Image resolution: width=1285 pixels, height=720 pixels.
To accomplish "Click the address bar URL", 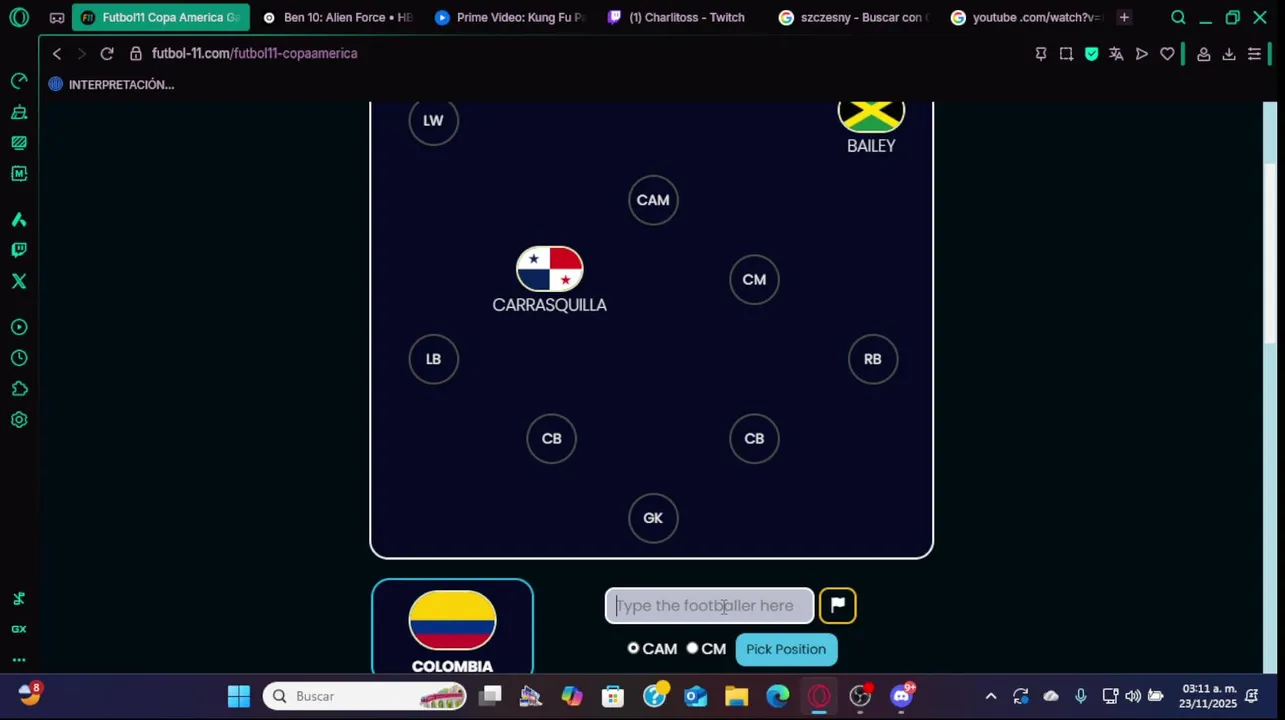I will pos(255,54).
